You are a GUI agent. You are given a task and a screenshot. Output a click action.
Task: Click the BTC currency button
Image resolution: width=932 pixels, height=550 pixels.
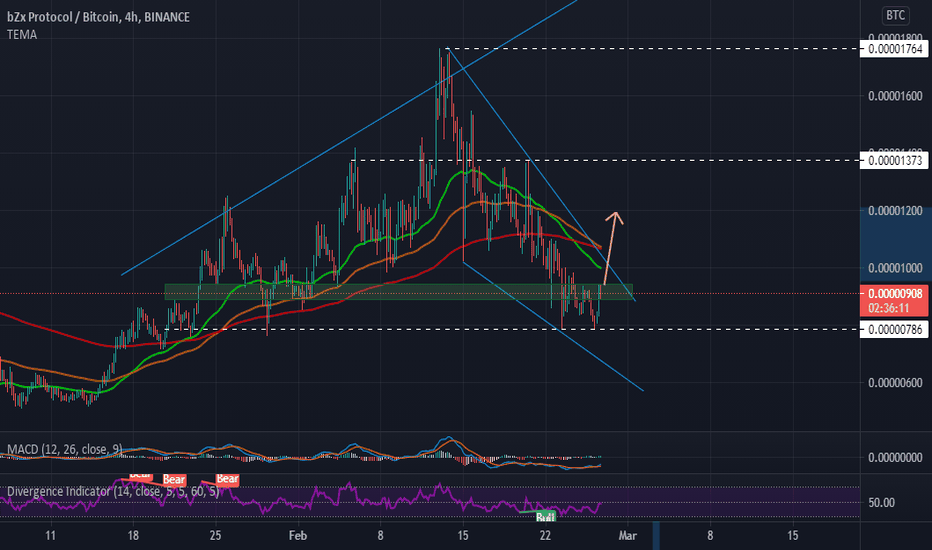(x=896, y=15)
